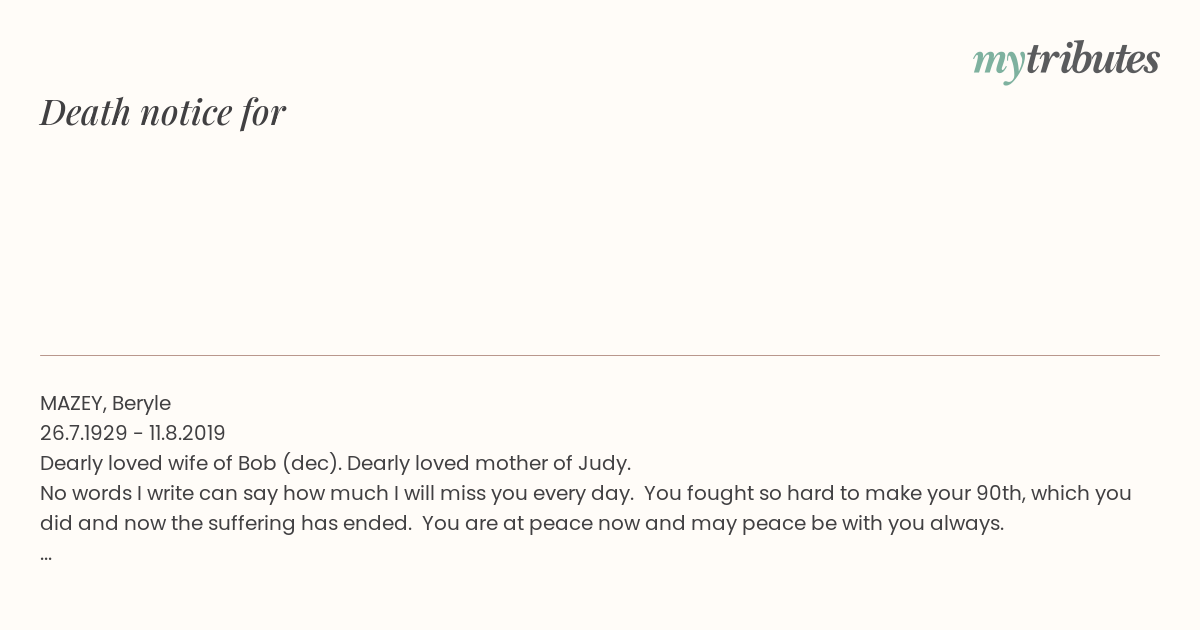Click the mytributes logo
Viewport: 1200px width, 630px height.
coord(1066,62)
